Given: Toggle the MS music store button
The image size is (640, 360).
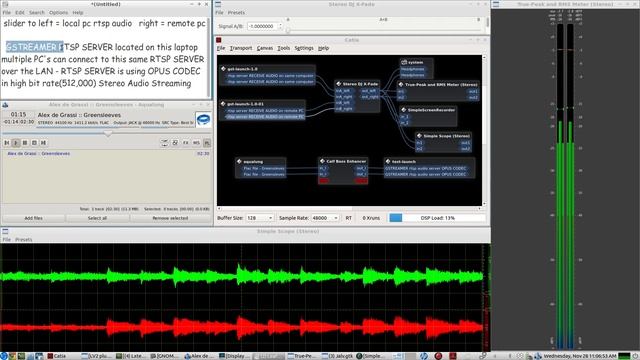Looking at the screenshot, I should (x=196, y=142).
